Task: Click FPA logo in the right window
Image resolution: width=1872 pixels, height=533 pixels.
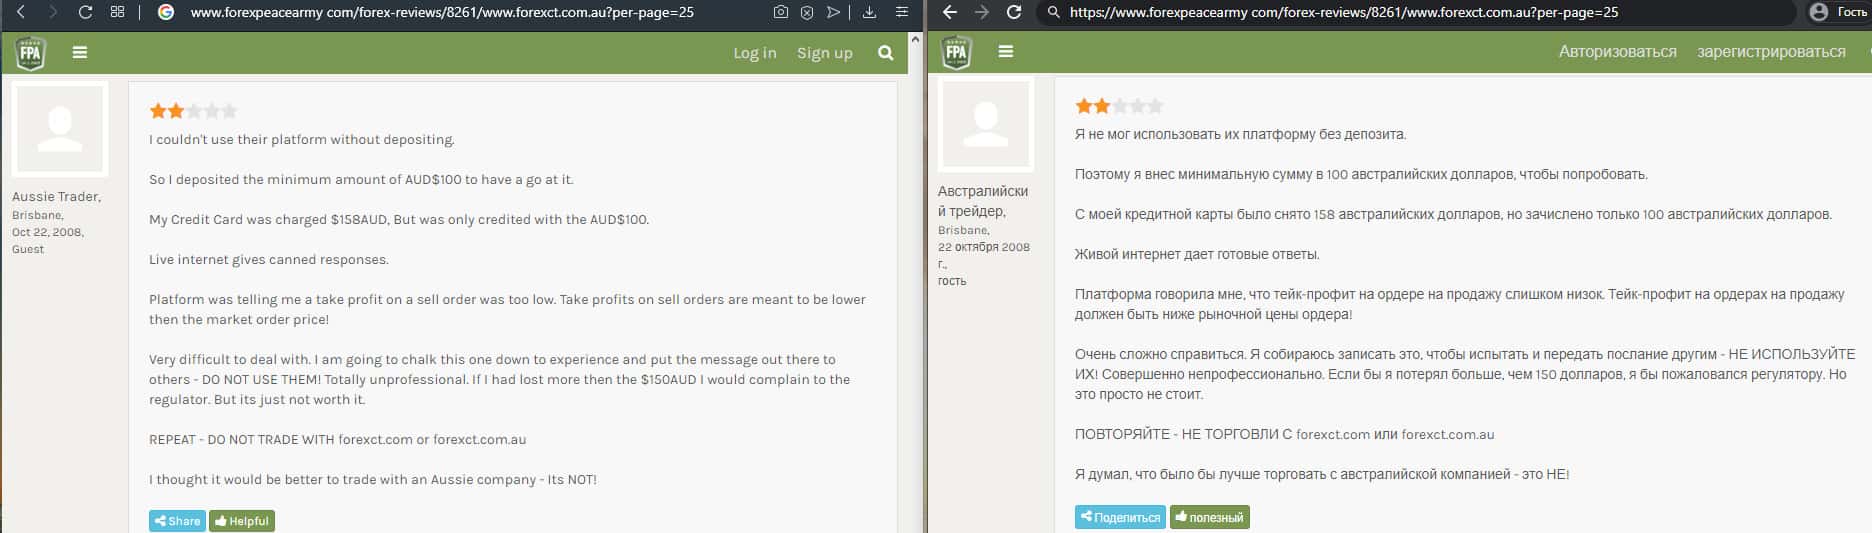Action: pyautogui.click(x=956, y=52)
